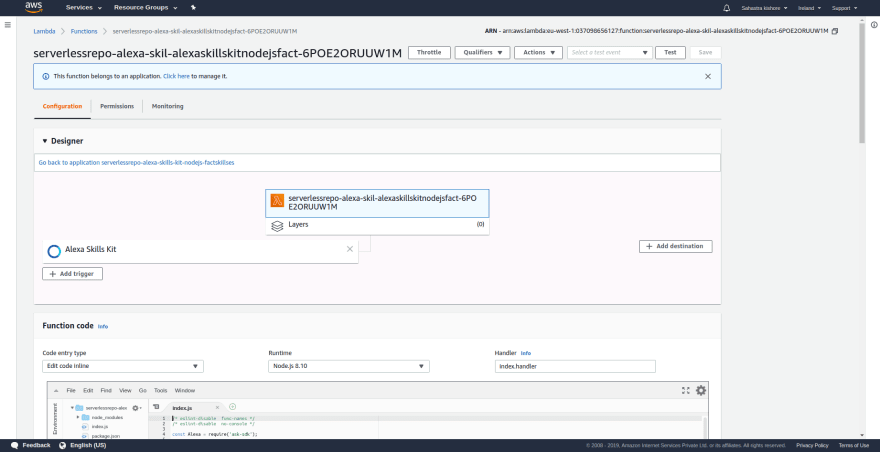Collapse the editor menu bar arrow
This screenshot has width=880, height=452.
pos(56,390)
